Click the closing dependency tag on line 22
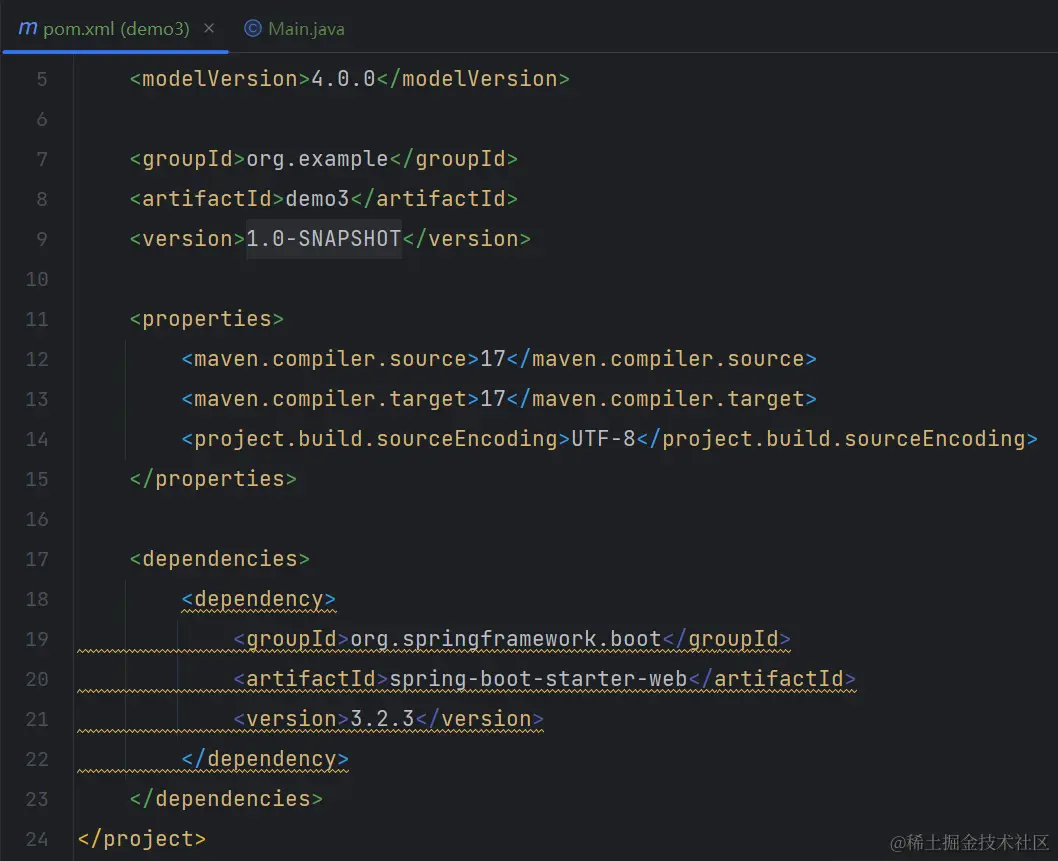The width and height of the screenshot is (1058, 861). pyautogui.click(x=265, y=759)
